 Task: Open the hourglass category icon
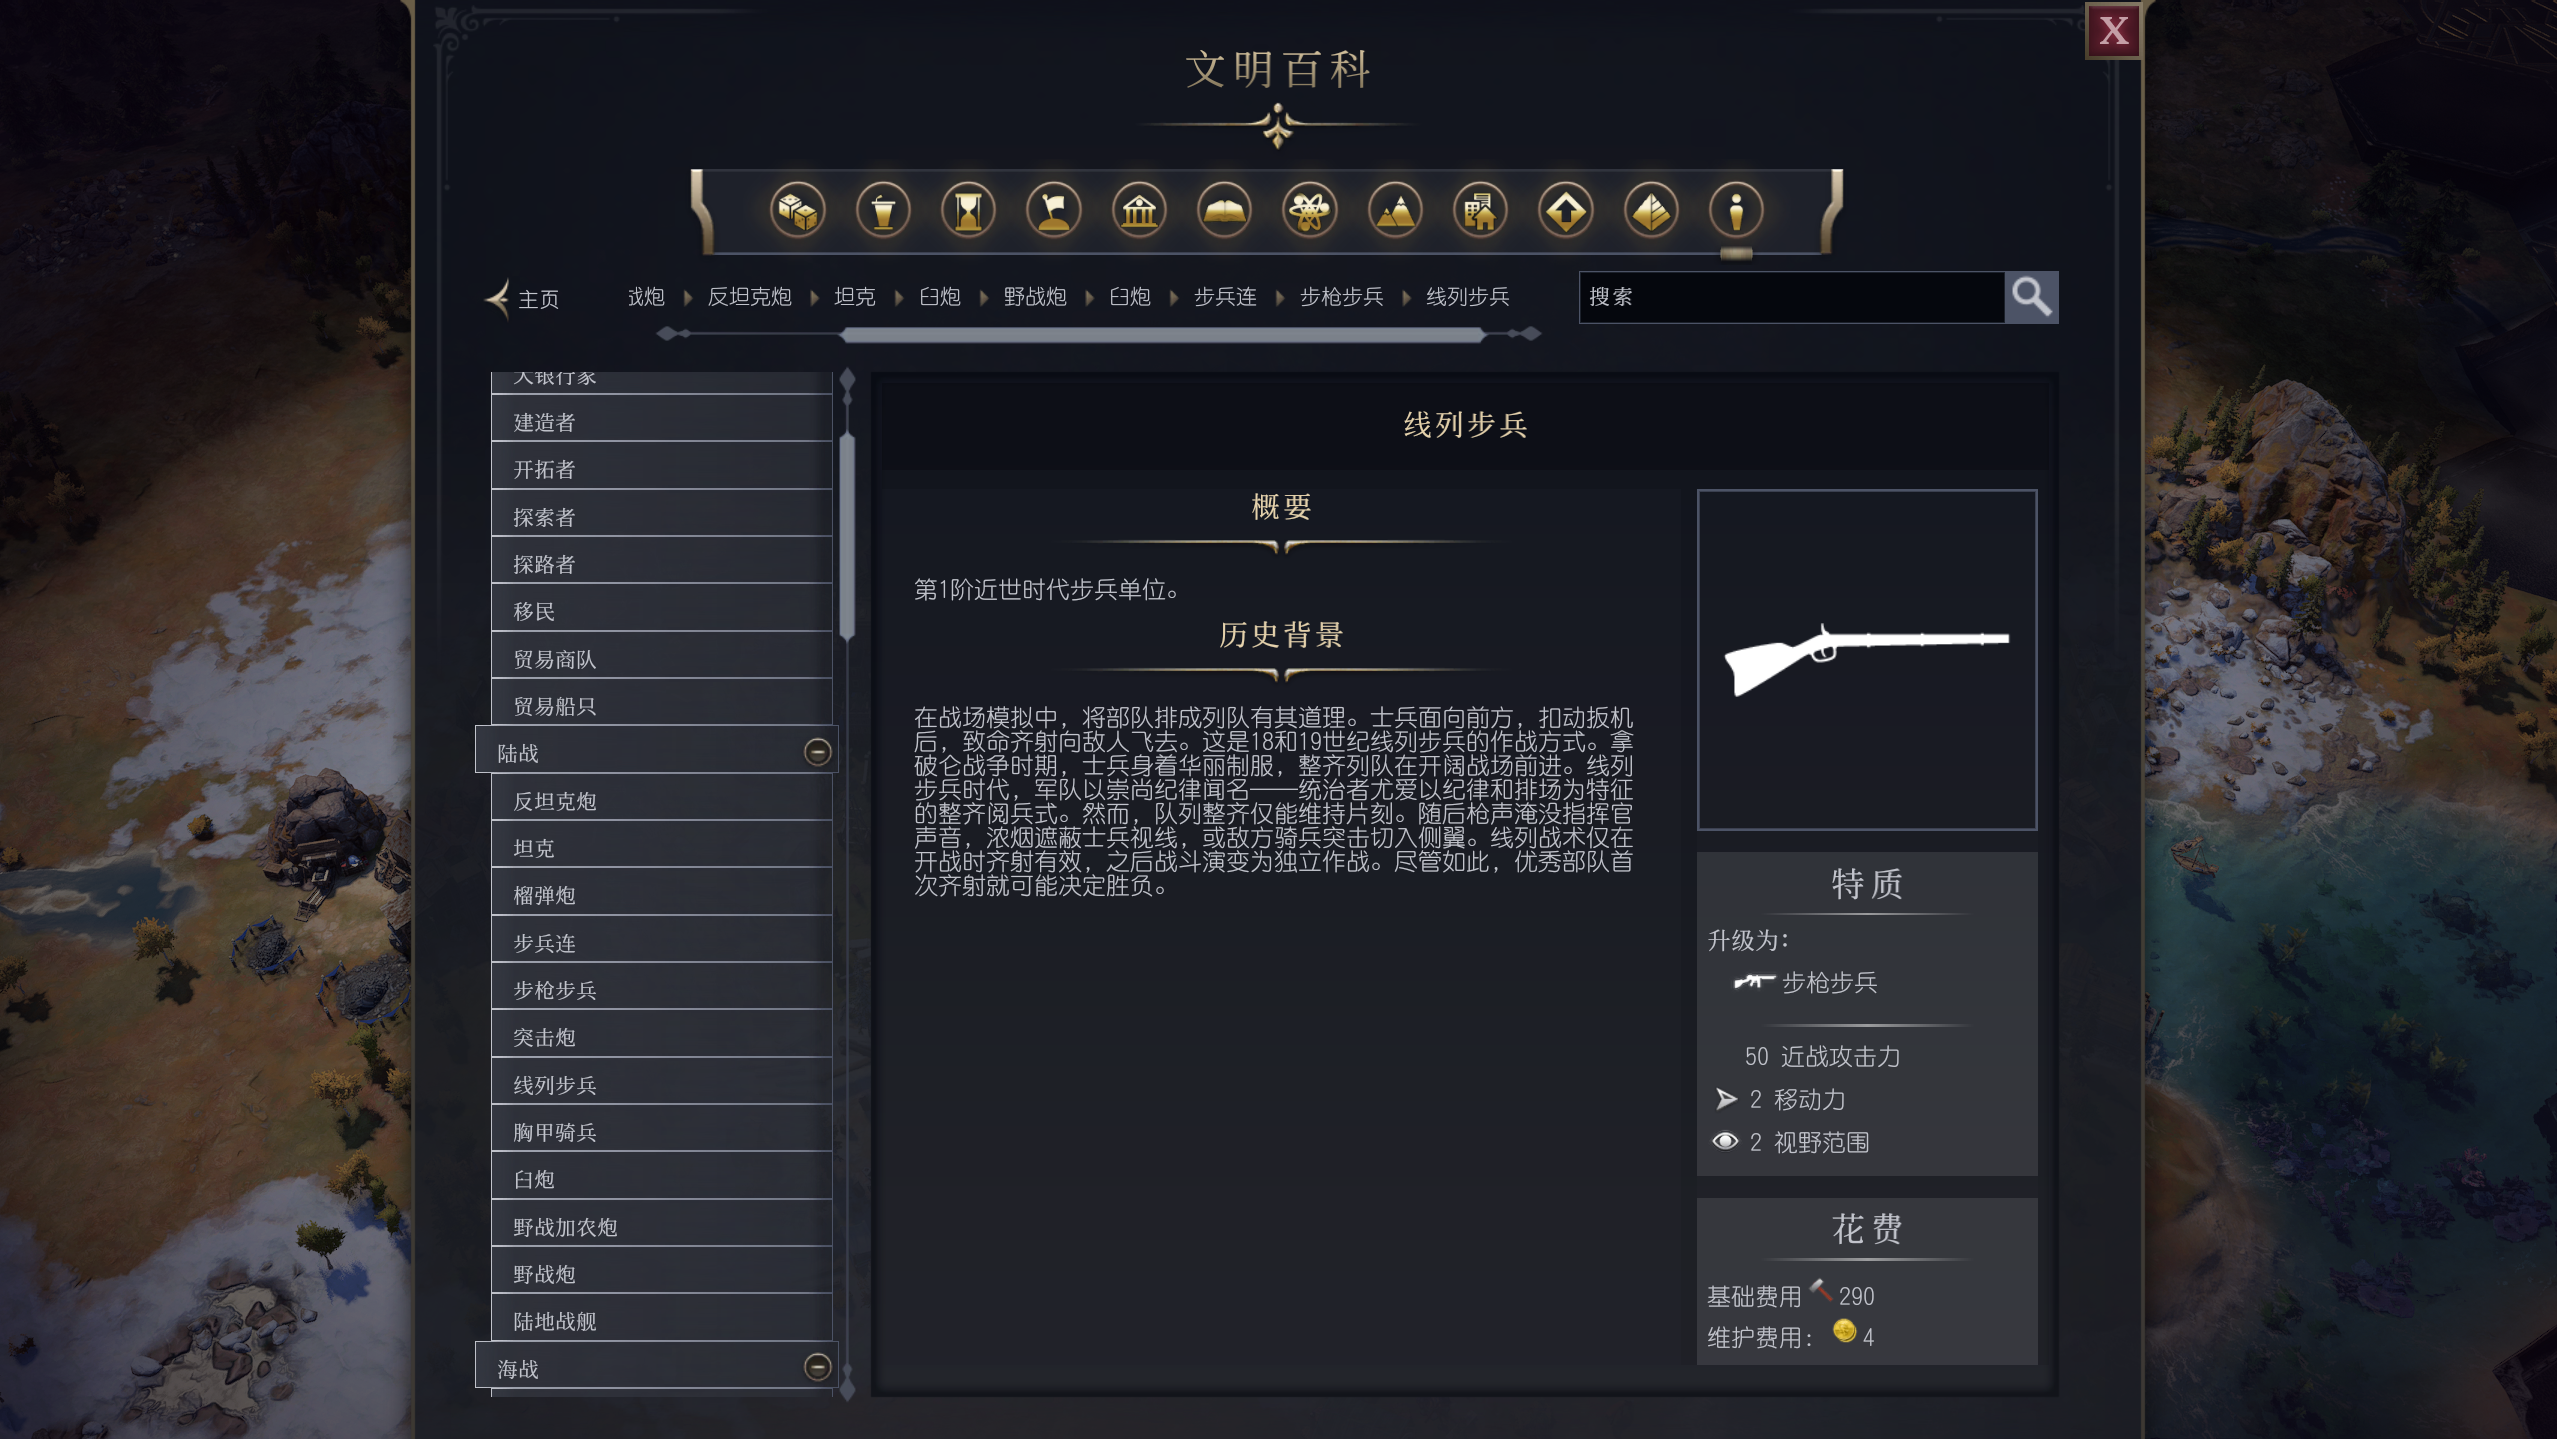[968, 211]
